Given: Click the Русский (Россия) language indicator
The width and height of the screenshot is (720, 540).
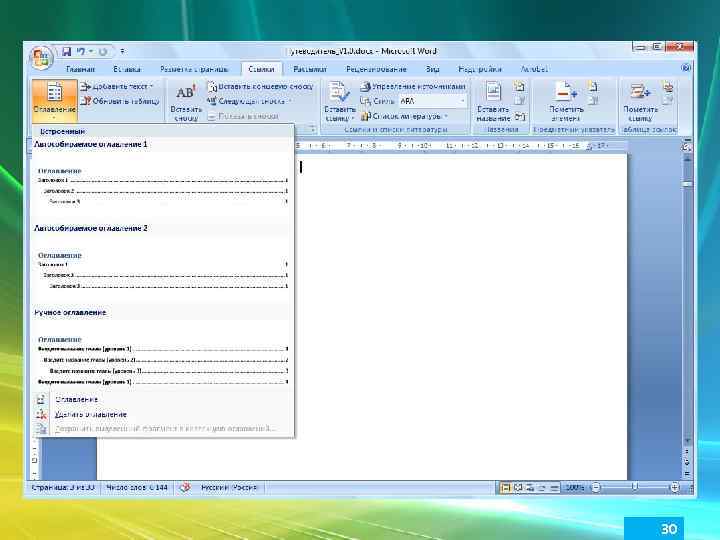Looking at the screenshot, I should (229, 487).
